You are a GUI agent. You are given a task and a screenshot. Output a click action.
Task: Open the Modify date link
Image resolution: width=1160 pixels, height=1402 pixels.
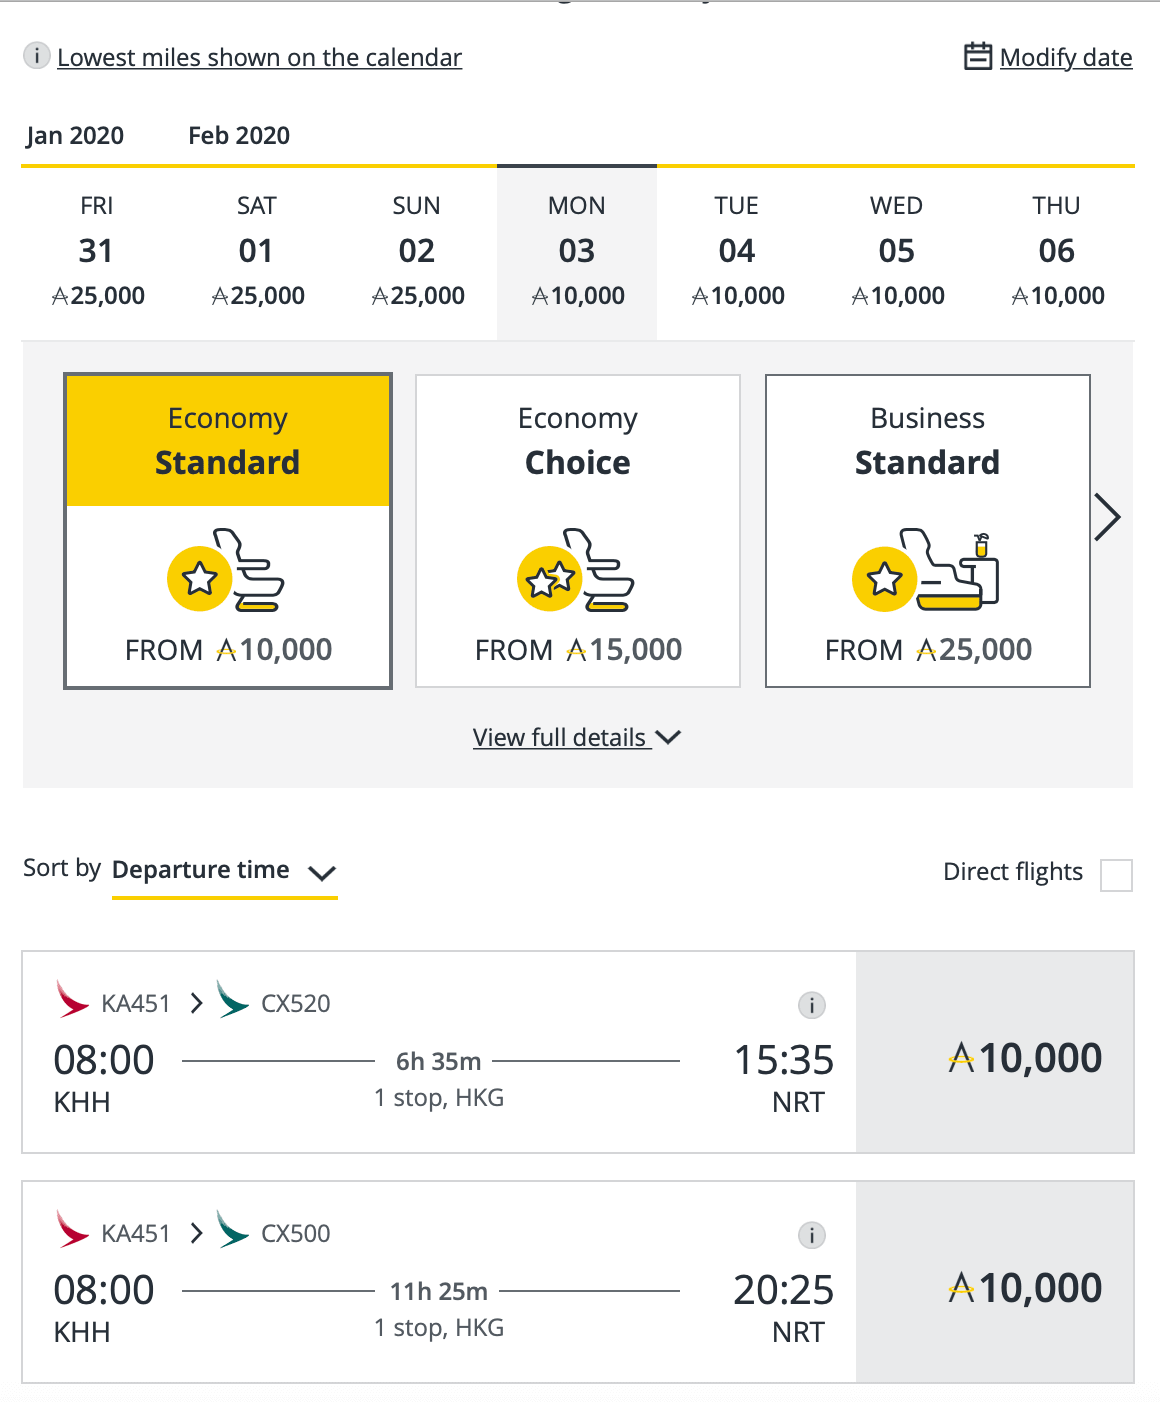[1066, 57]
